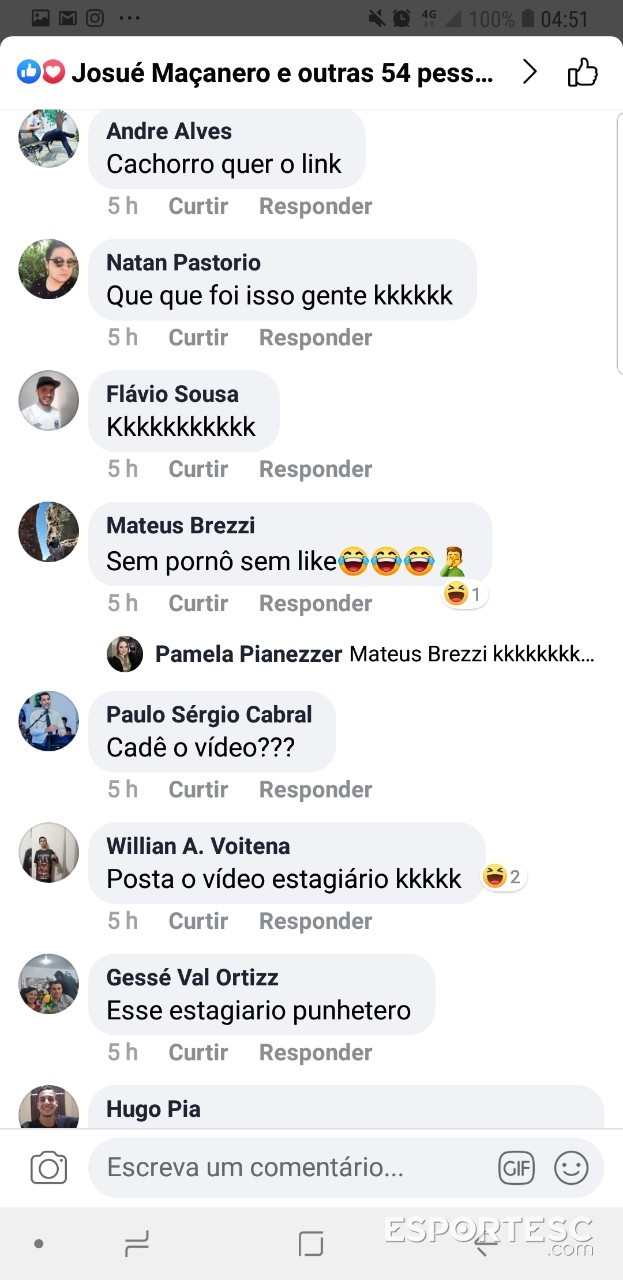Tap the Android recent apps icon
This screenshot has width=623, height=1280.
coord(136,1244)
